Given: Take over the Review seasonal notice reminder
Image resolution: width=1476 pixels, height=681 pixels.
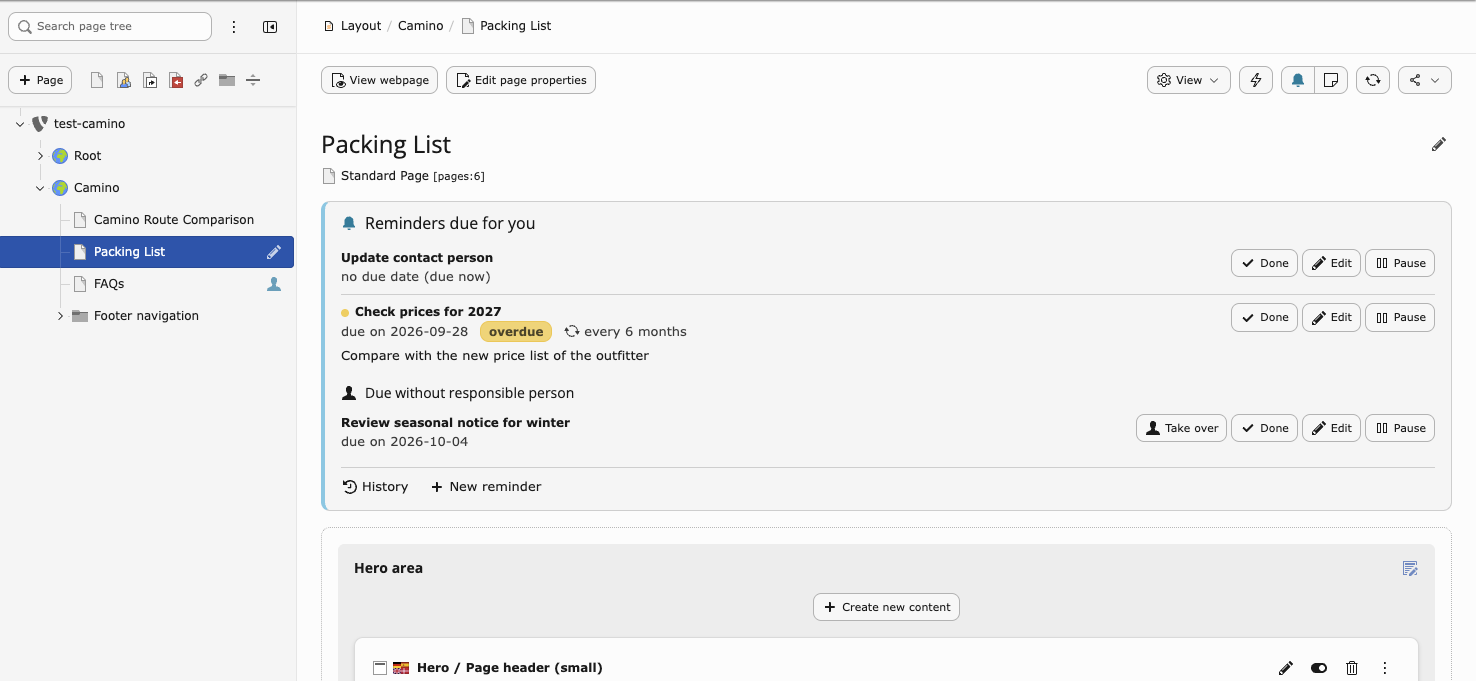Looking at the screenshot, I should point(1181,428).
